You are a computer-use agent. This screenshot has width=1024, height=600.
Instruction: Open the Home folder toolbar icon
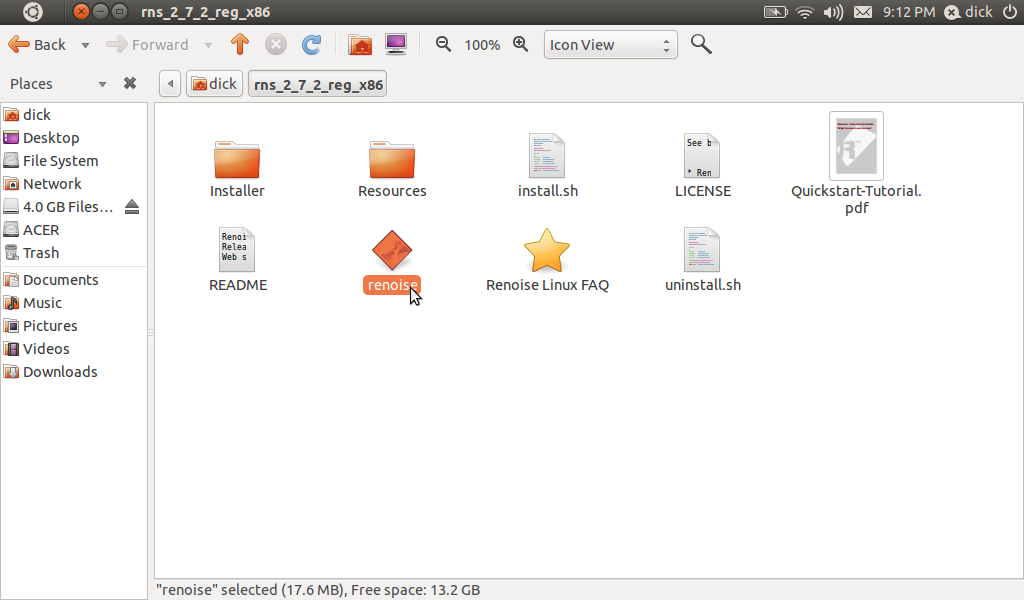360,44
